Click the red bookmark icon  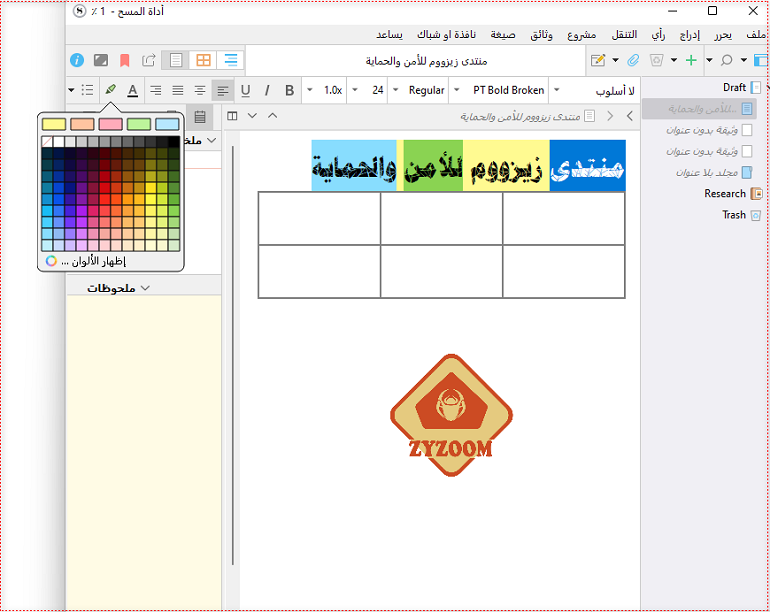tap(125, 60)
